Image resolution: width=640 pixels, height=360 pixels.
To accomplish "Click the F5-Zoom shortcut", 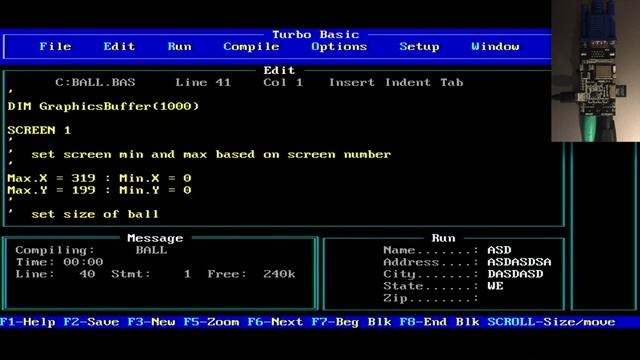I will pos(211,322).
